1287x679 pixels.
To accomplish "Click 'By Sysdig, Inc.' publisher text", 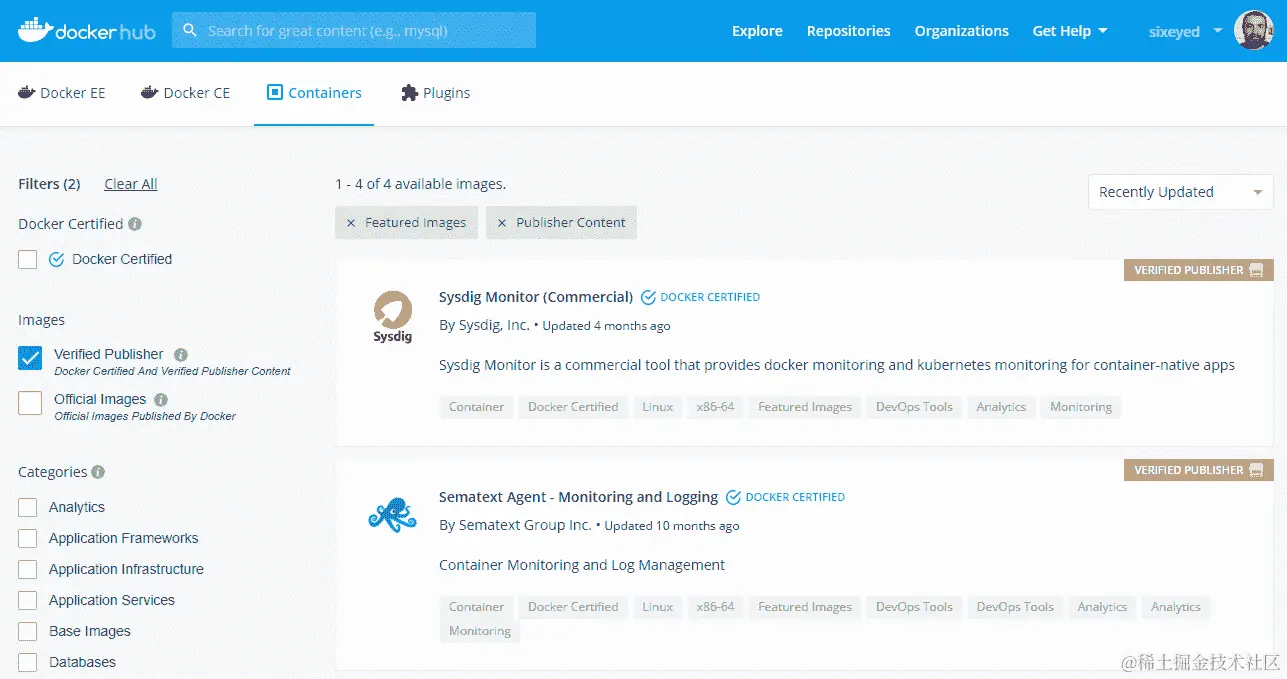I will click(484, 325).
